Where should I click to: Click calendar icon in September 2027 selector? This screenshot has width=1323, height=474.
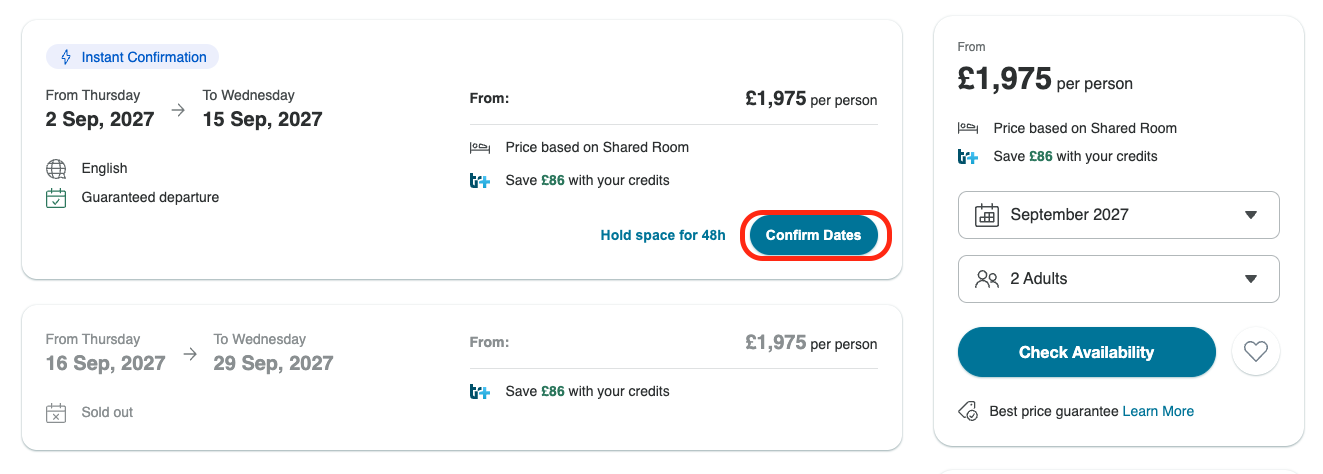(x=987, y=215)
